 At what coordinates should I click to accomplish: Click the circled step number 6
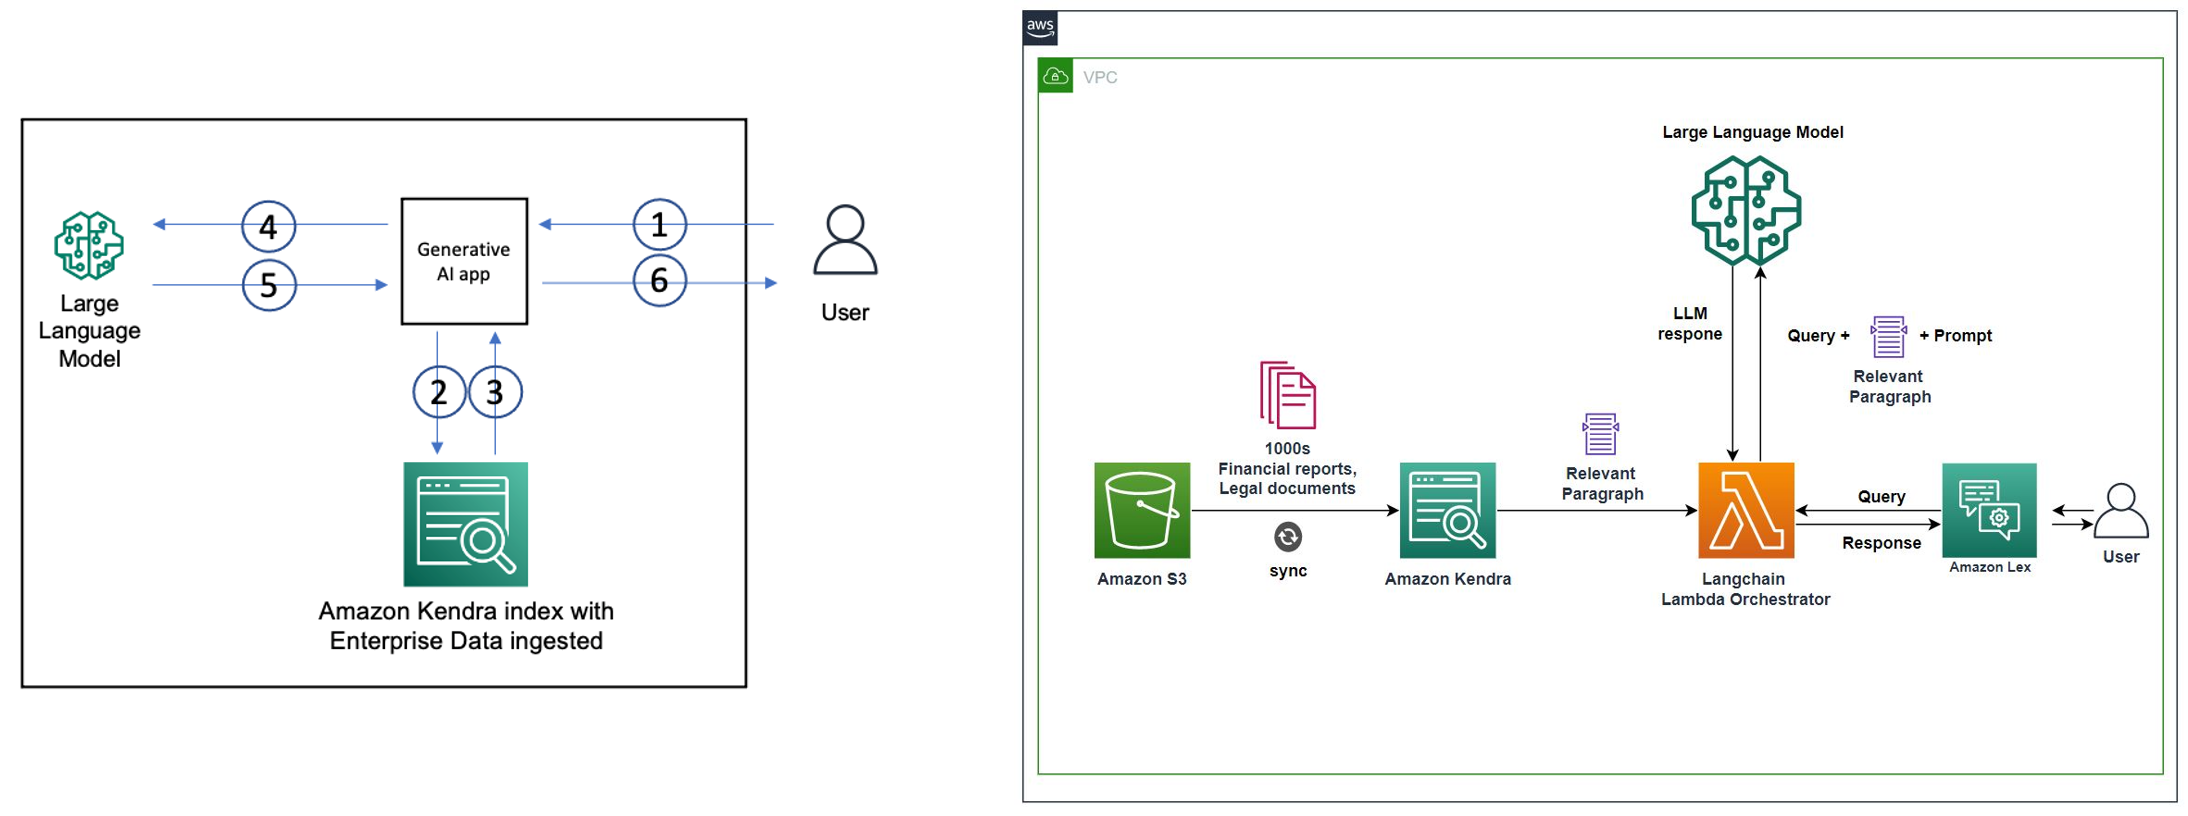tap(659, 281)
